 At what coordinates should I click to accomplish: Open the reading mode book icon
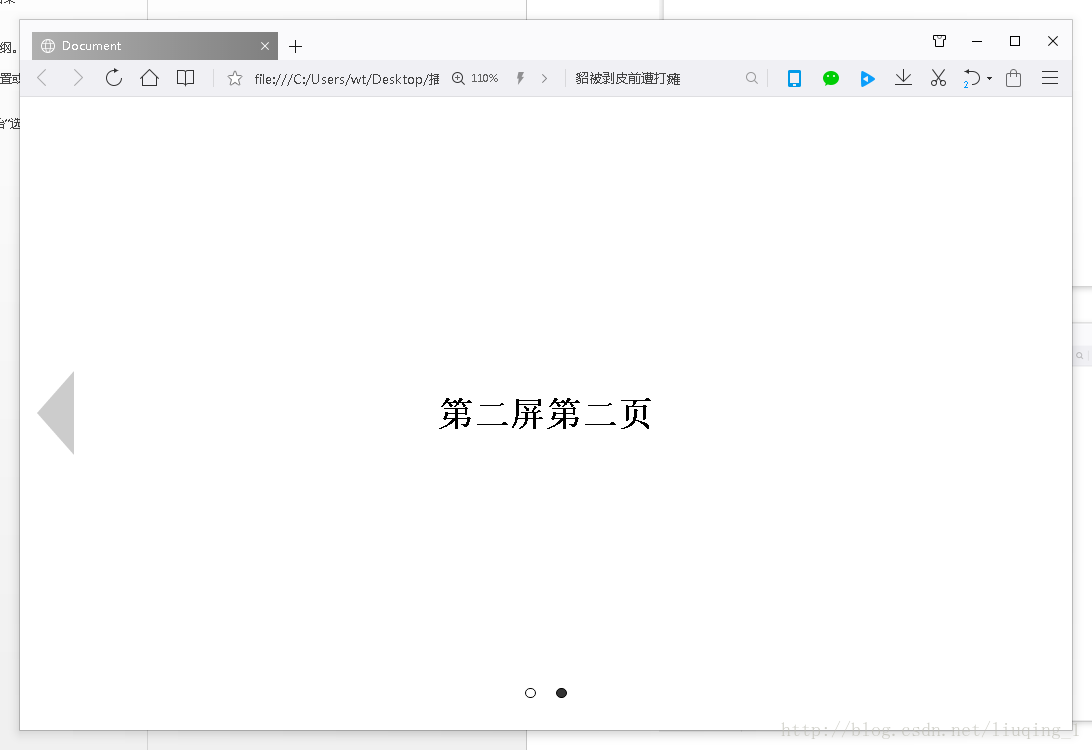(x=185, y=78)
